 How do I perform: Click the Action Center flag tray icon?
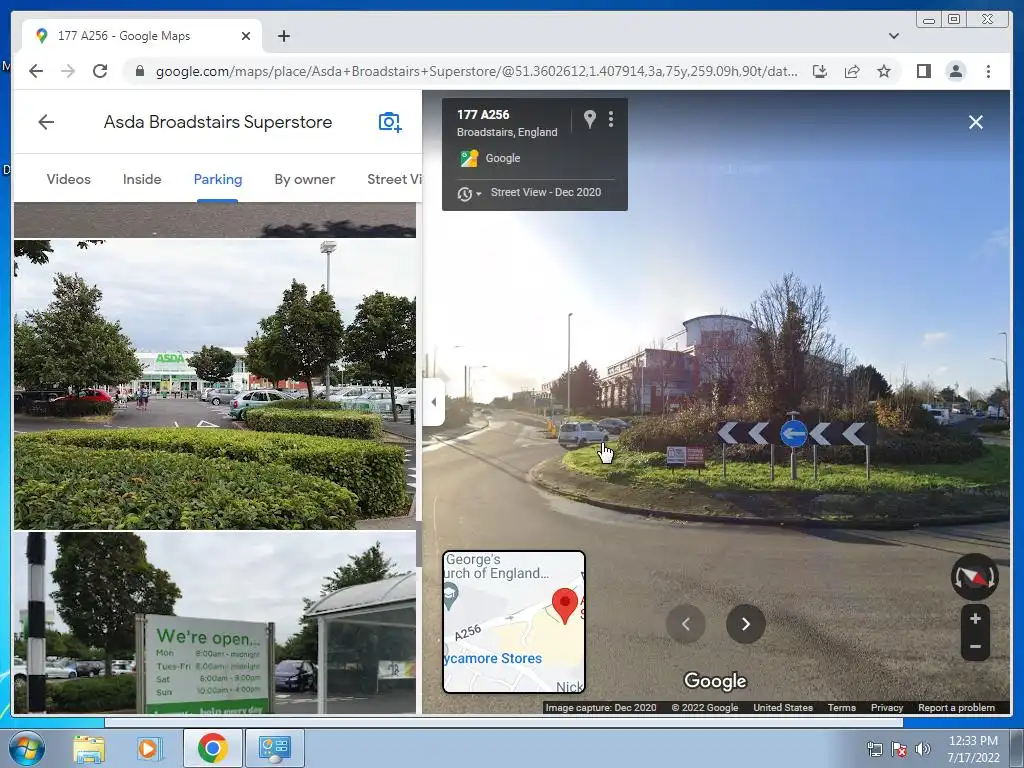point(899,749)
